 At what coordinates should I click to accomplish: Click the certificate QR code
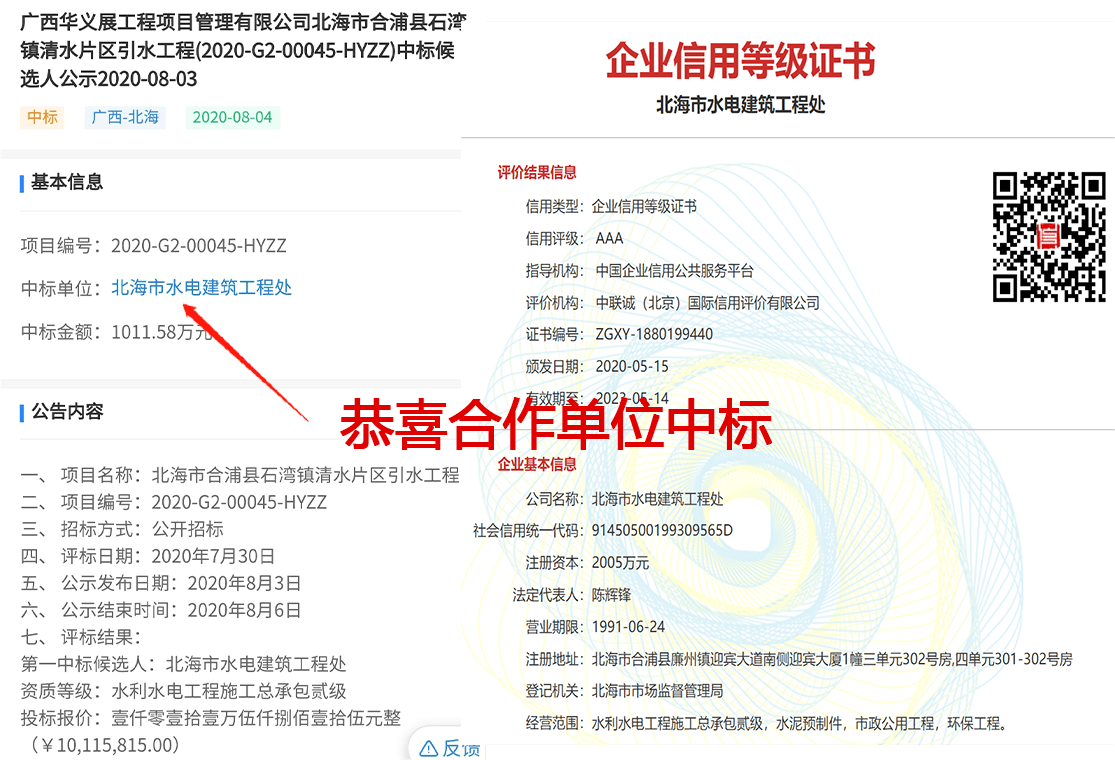[1049, 237]
